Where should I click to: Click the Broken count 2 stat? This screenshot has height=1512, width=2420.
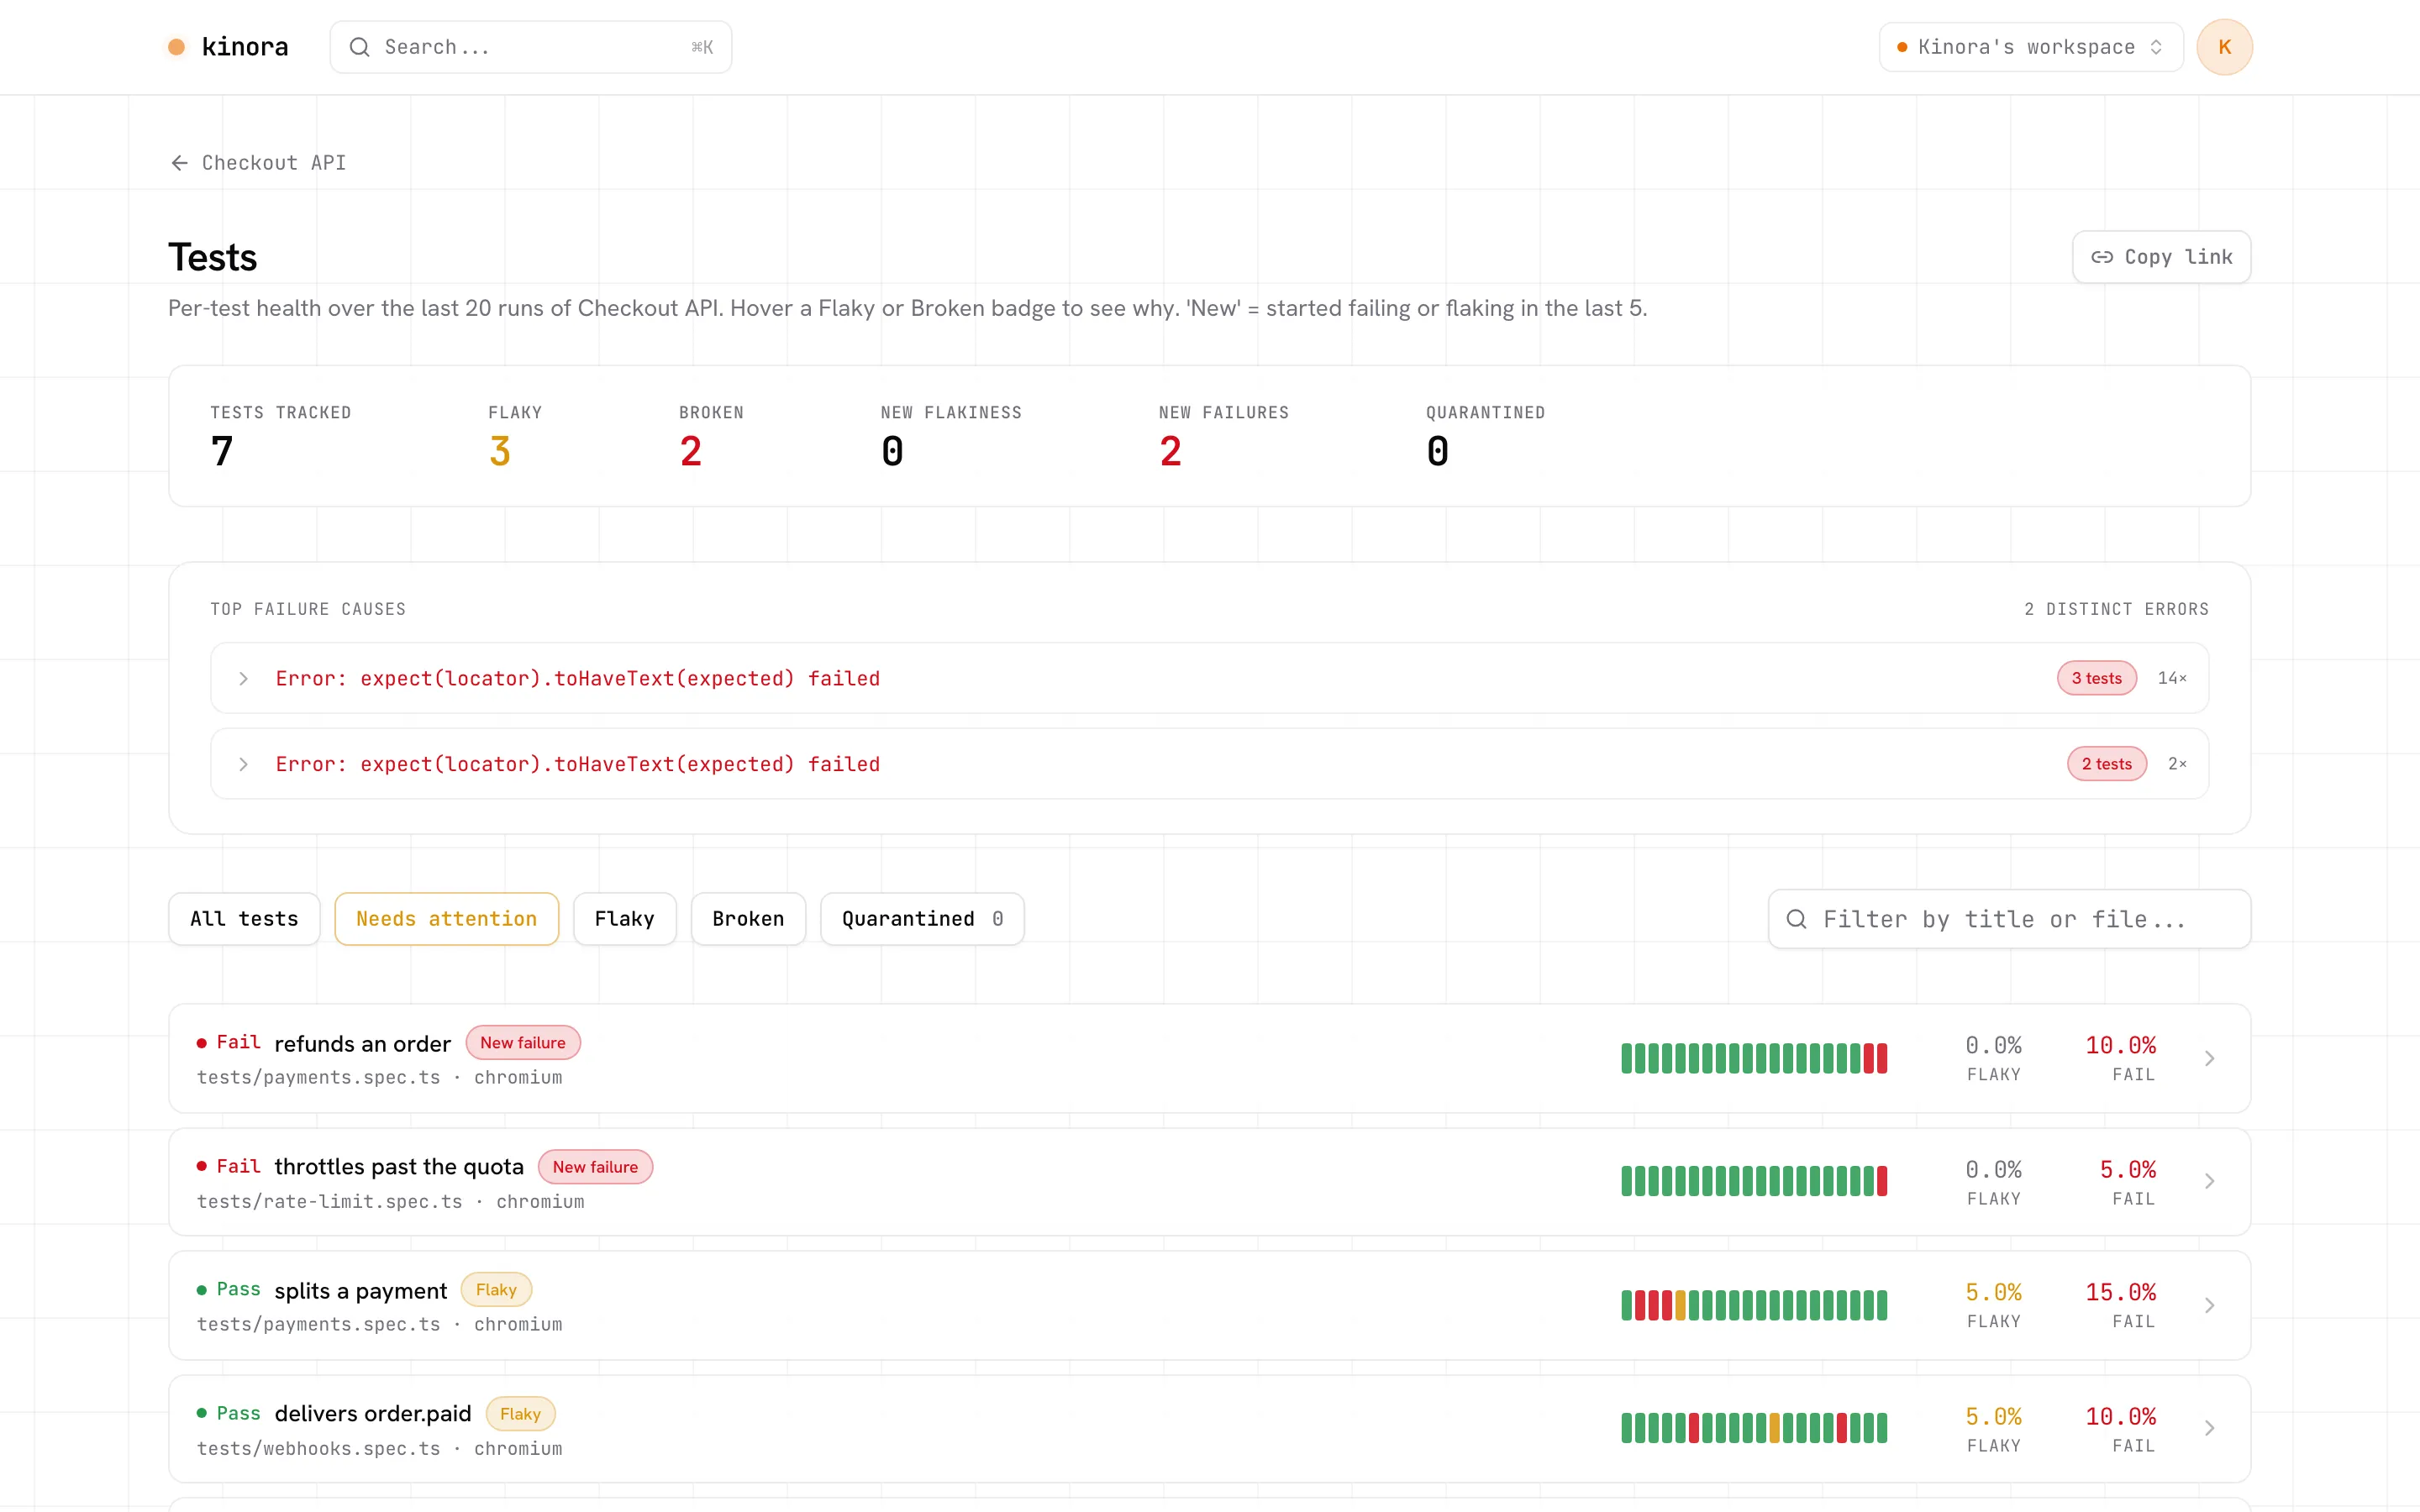coord(690,451)
